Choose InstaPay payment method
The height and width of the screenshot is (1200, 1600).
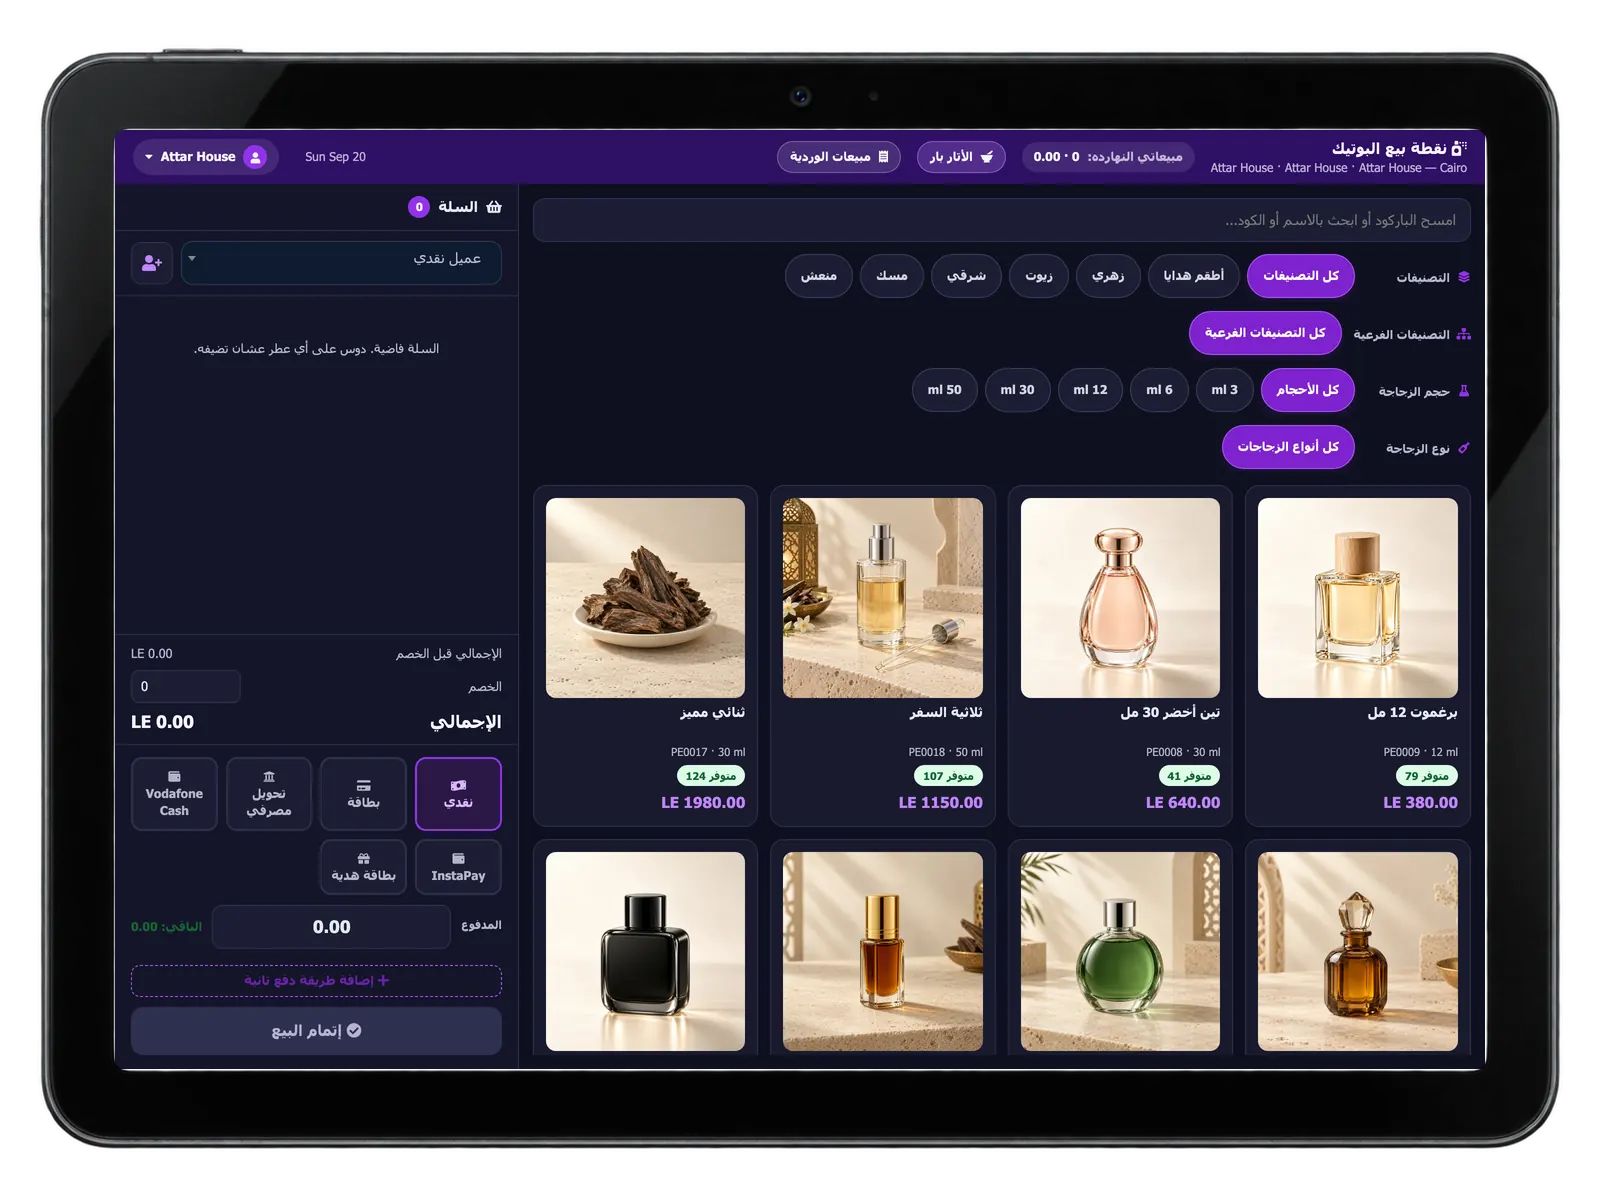click(458, 867)
